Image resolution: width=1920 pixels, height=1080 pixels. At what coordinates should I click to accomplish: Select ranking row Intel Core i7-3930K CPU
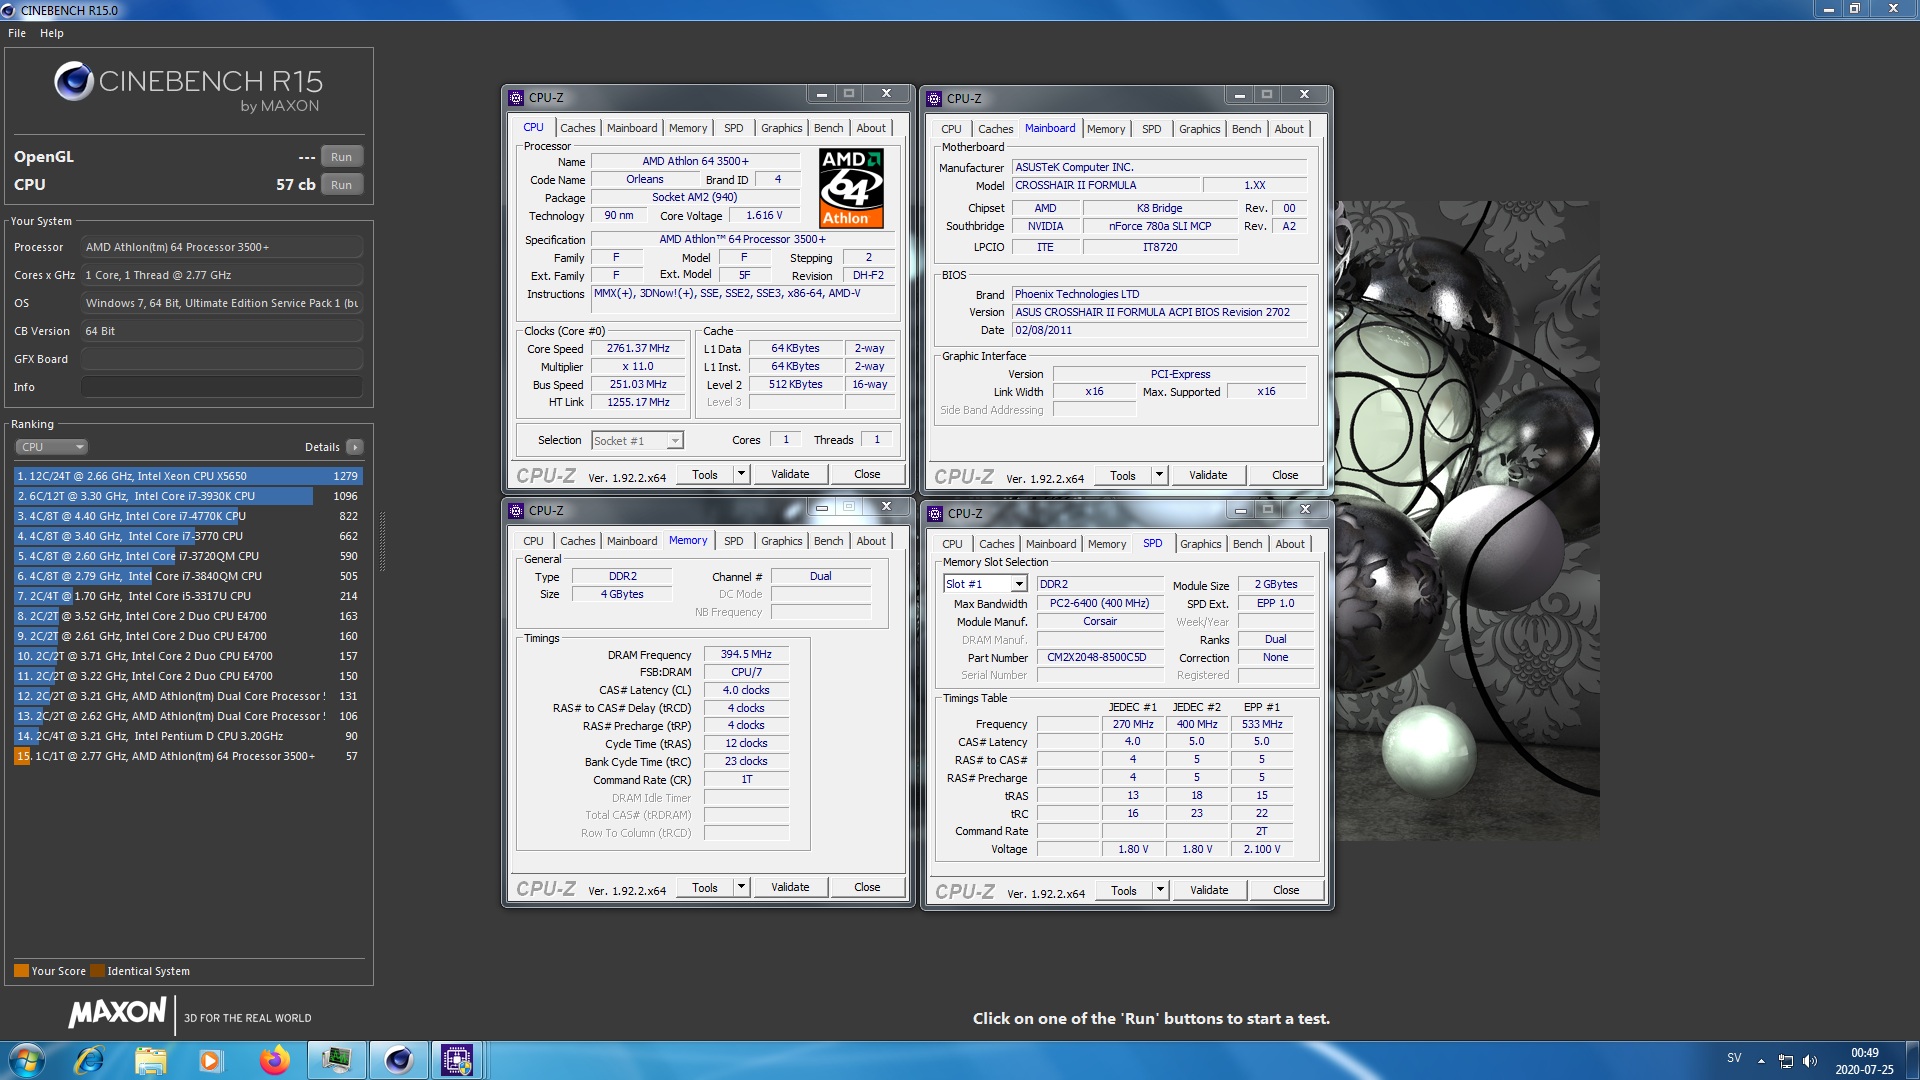[x=188, y=496]
